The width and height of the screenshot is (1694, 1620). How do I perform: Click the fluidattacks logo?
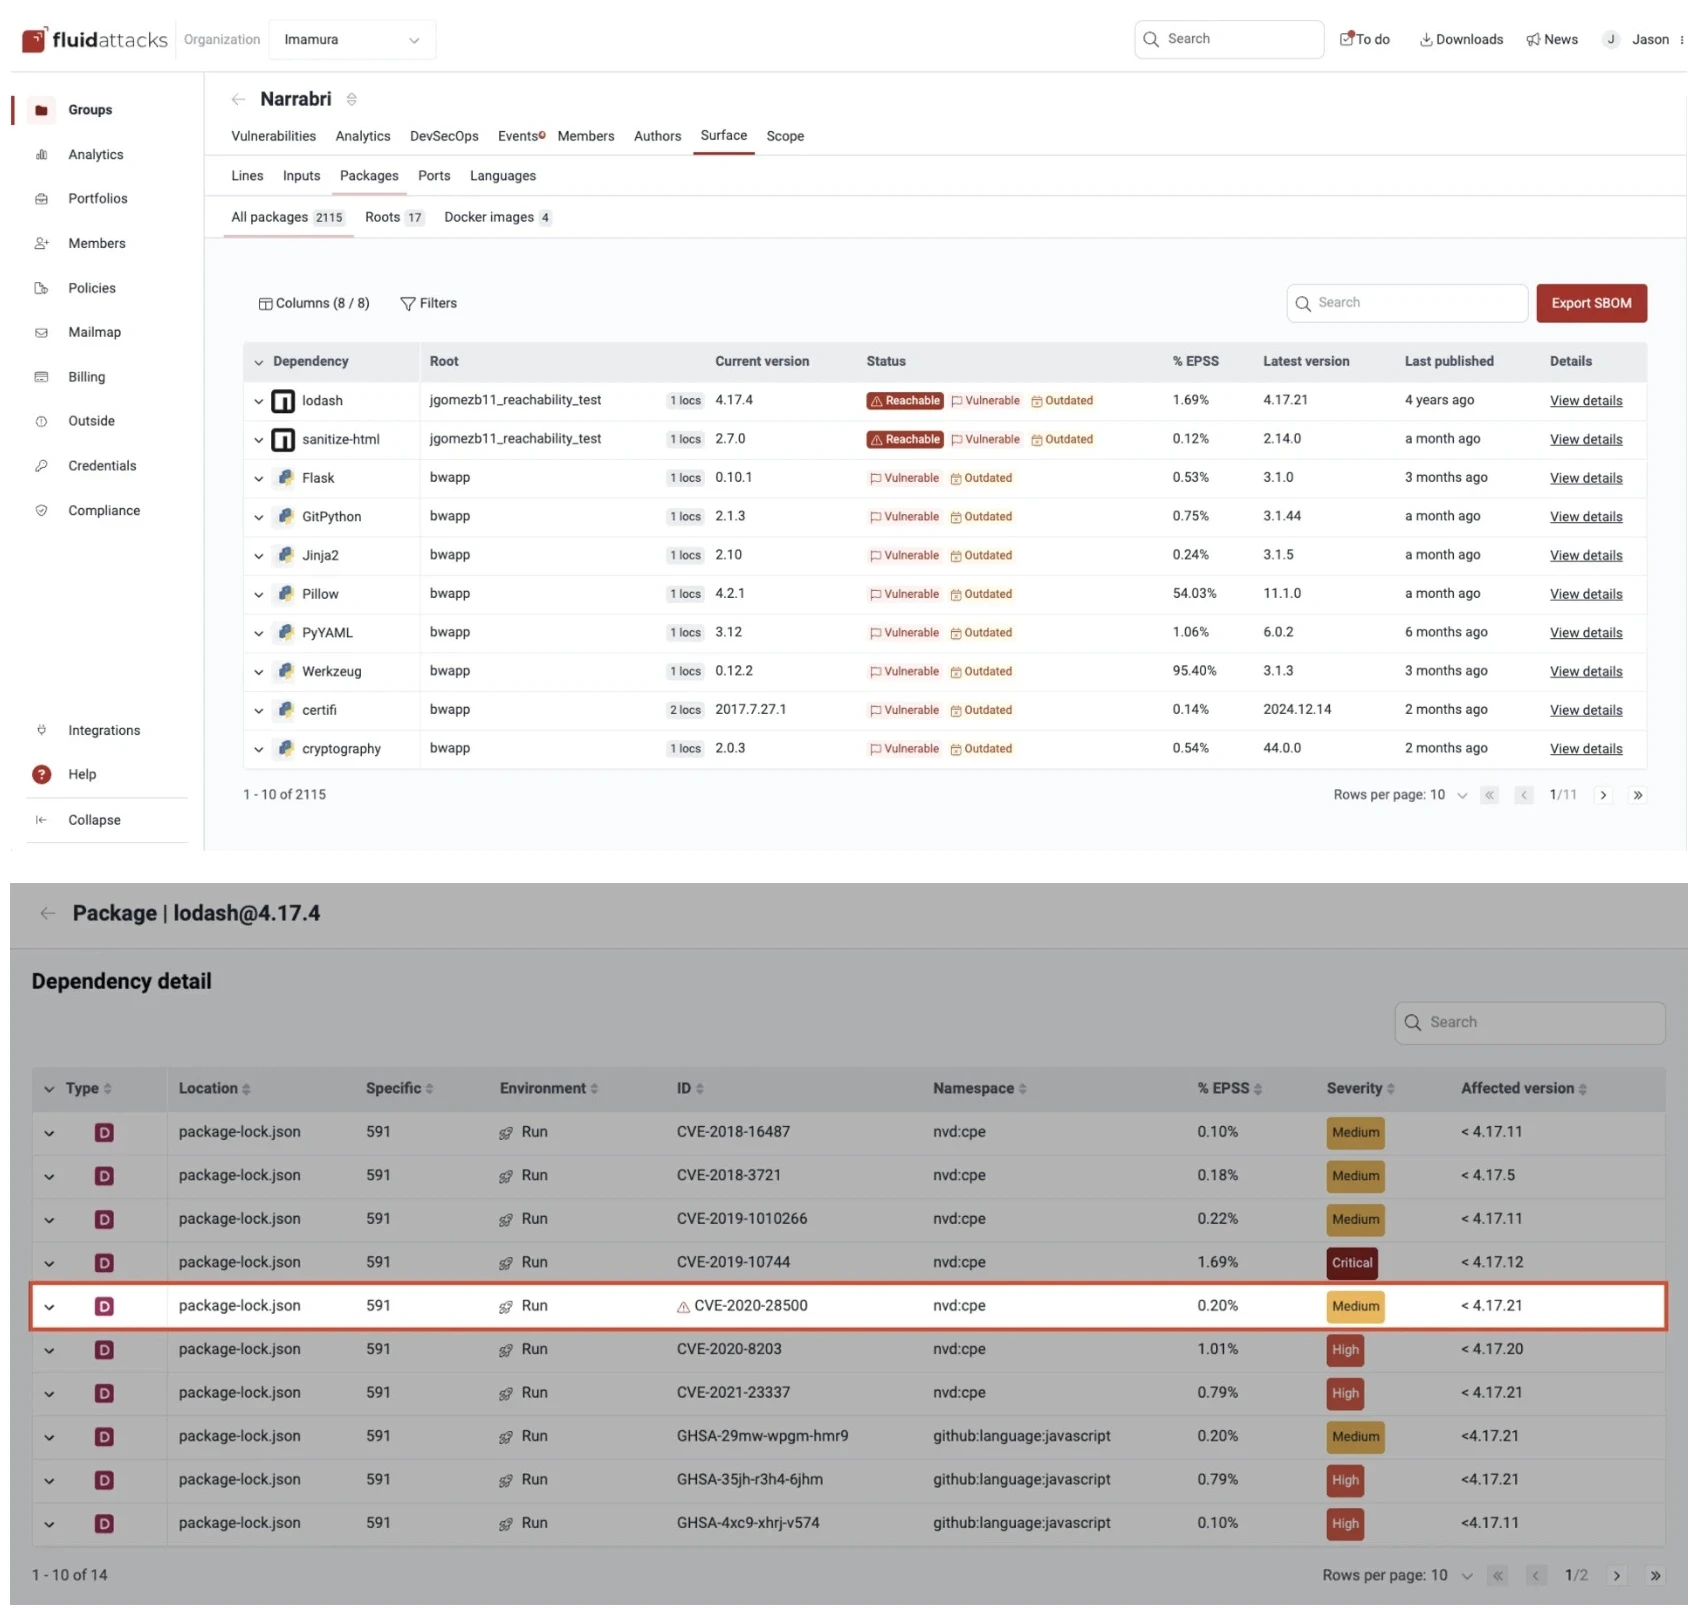[x=95, y=40]
